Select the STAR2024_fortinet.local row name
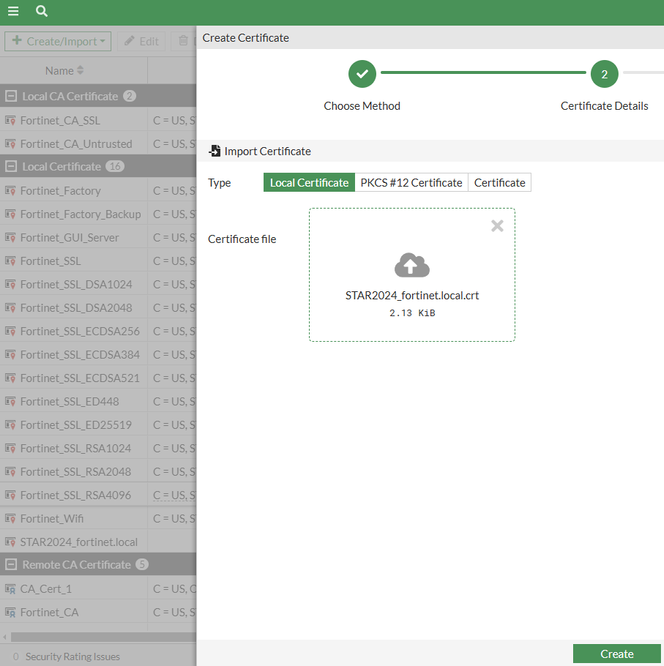Screen dimensions: 664x666 (x=79, y=542)
